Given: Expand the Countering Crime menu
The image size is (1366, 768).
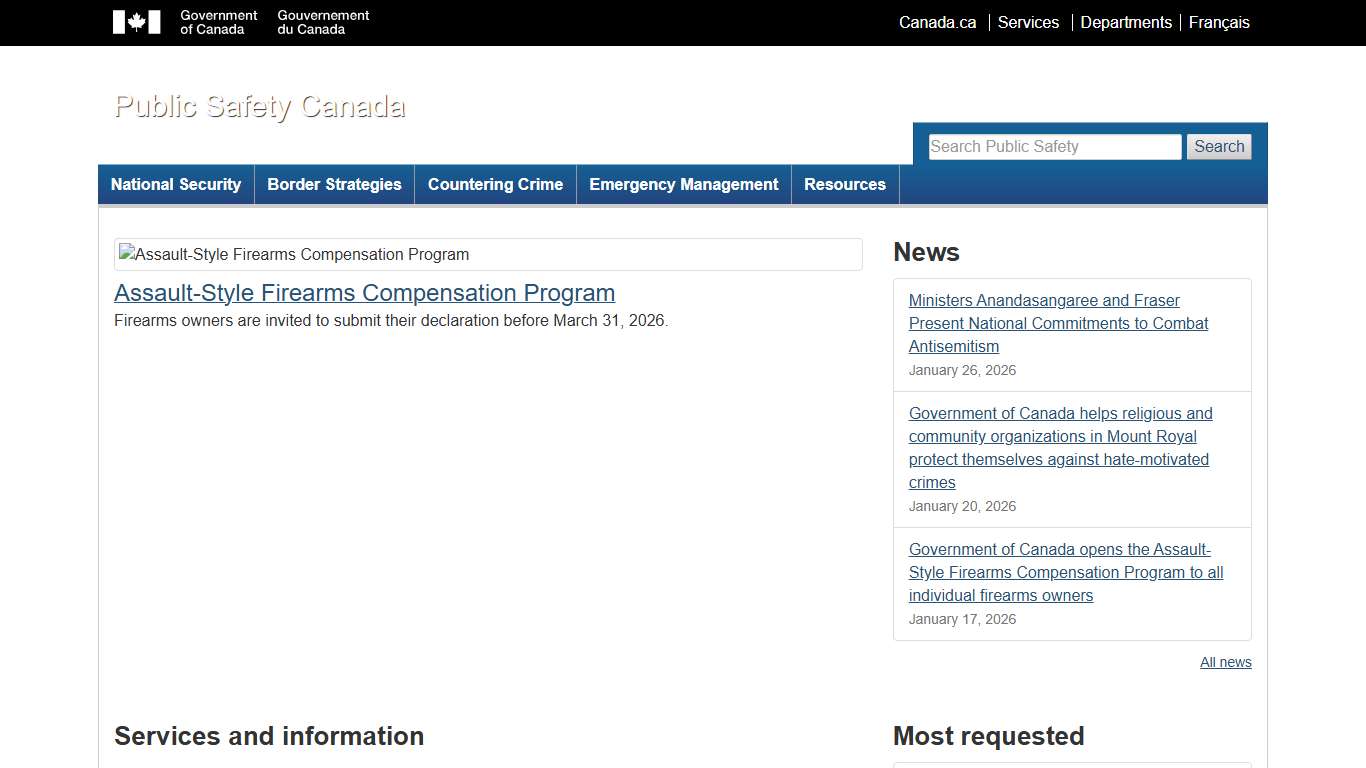Looking at the screenshot, I should coord(495,185).
